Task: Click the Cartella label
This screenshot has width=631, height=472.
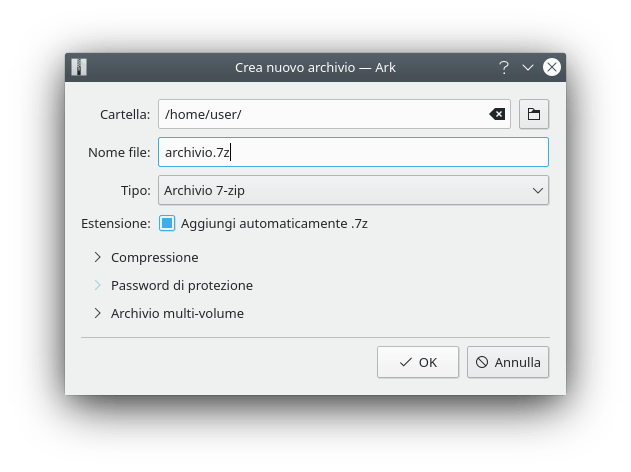Action: coord(125,114)
